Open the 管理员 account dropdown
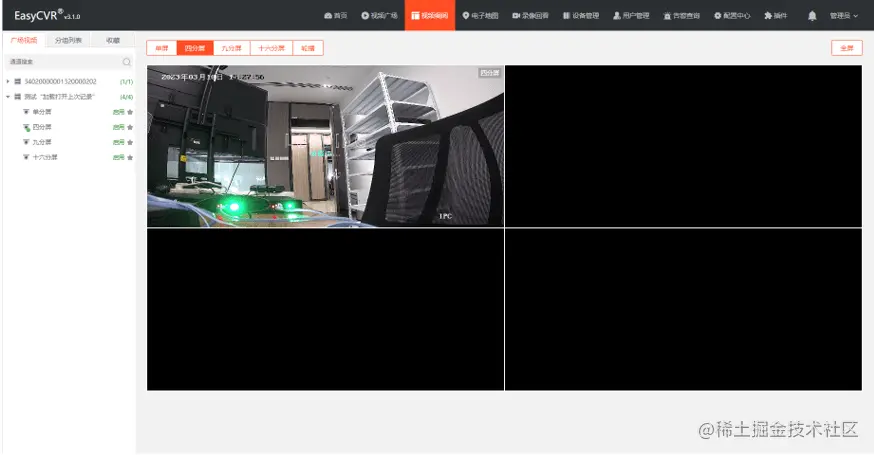 (844, 16)
